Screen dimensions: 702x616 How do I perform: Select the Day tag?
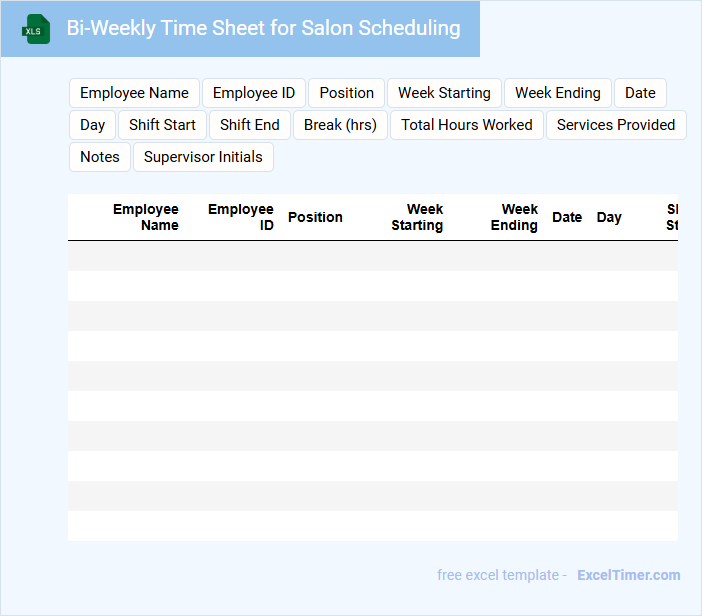pyautogui.click(x=93, y=125)
